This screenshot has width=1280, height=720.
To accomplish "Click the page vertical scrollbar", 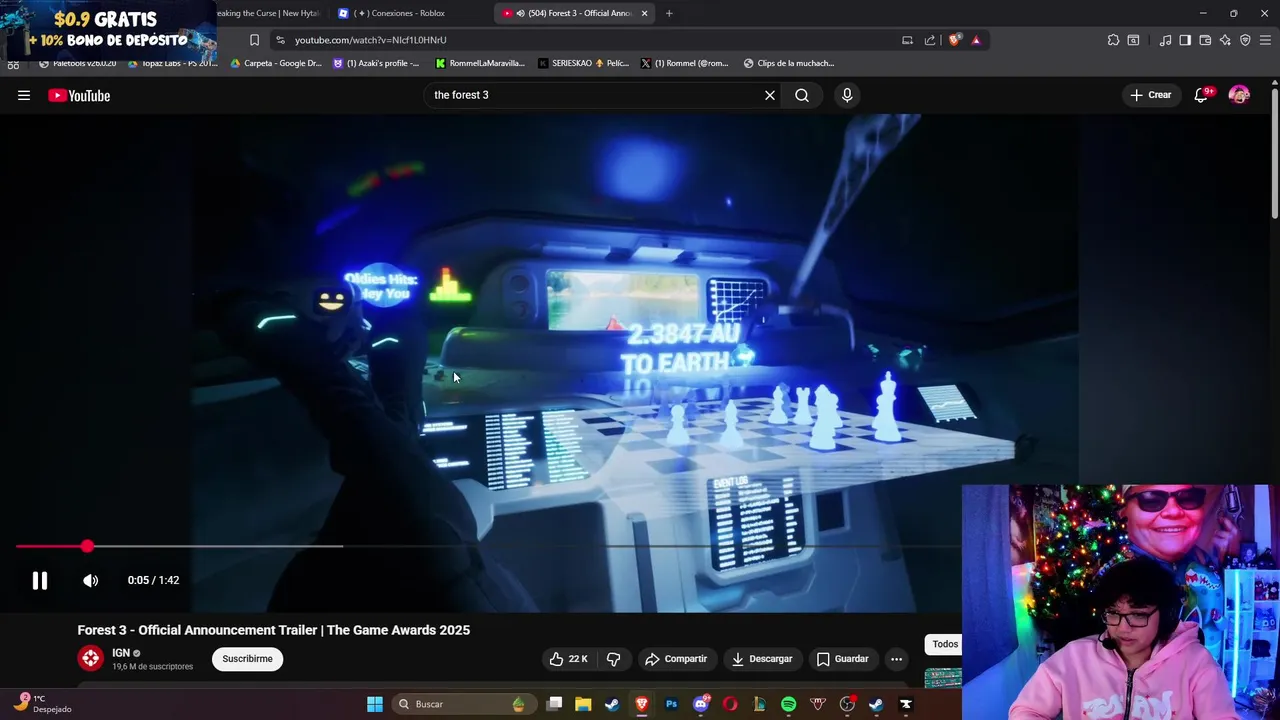I will coord(1275,153).
